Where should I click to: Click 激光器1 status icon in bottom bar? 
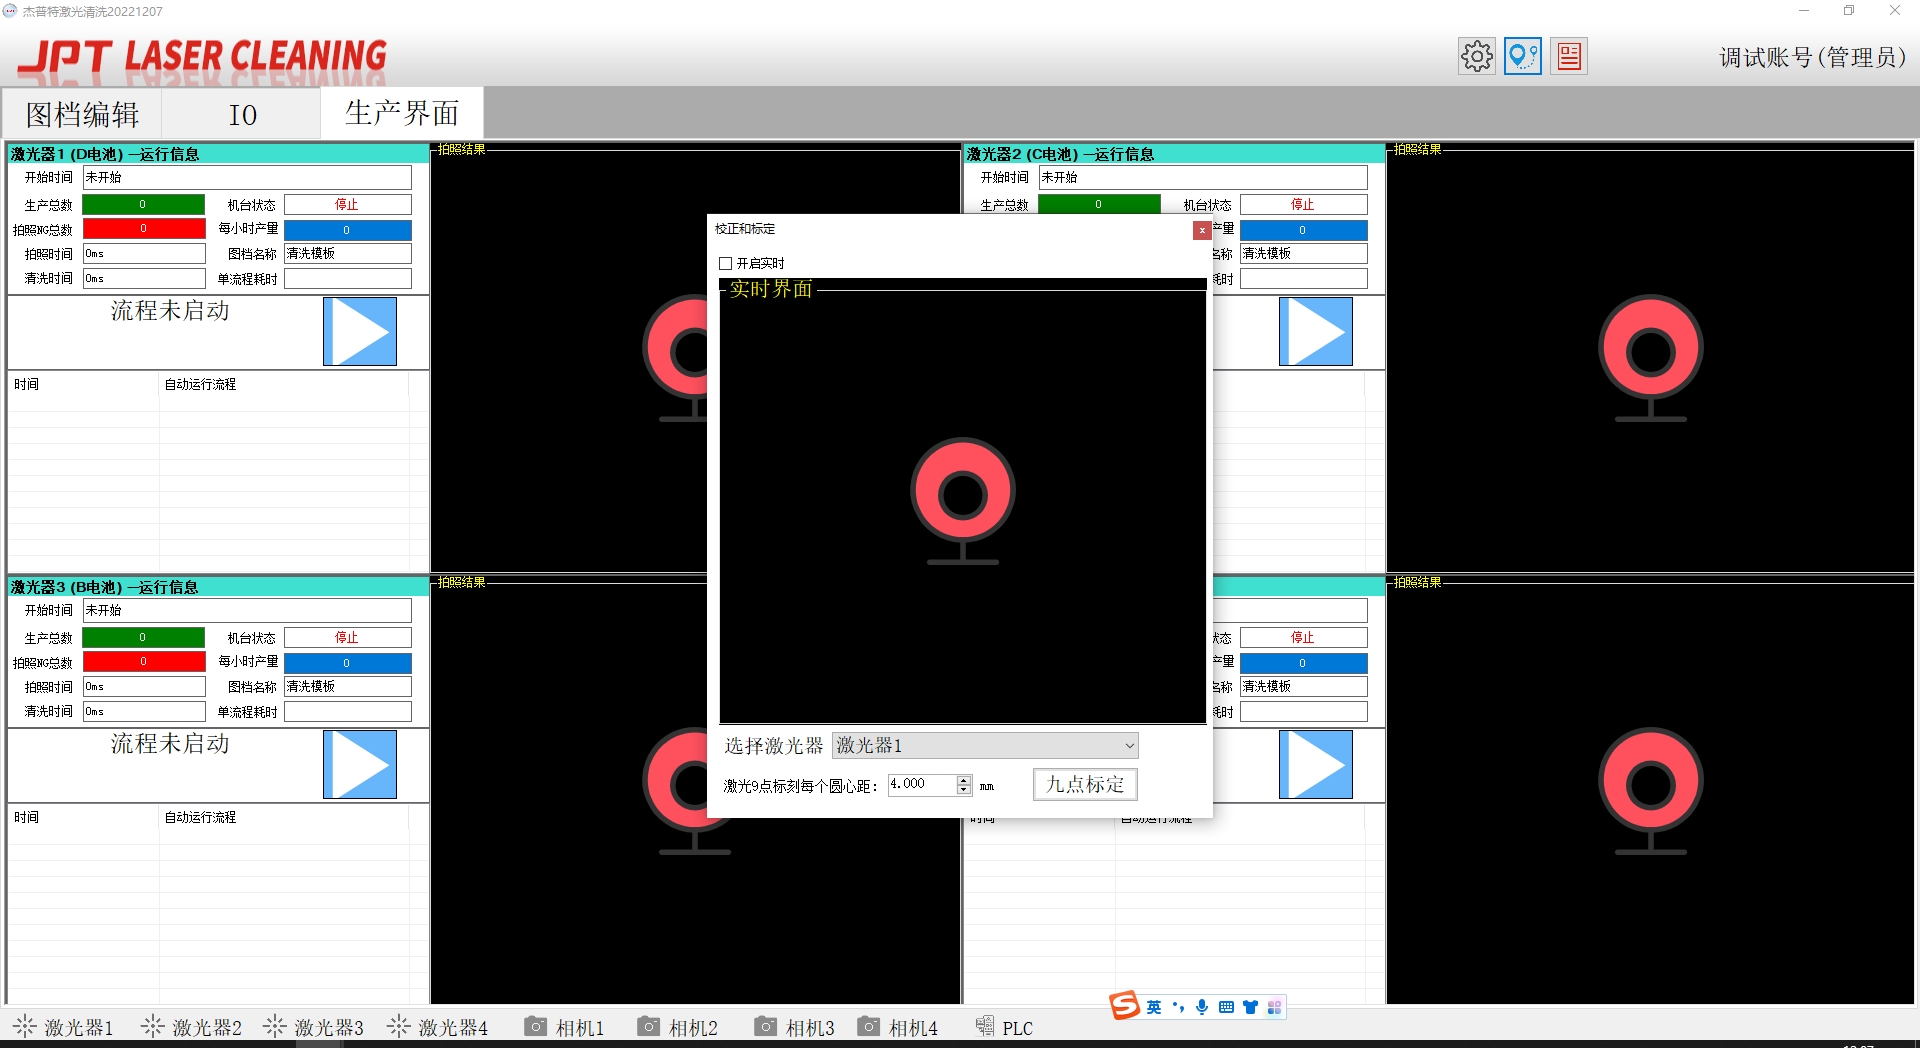[x=25, y=1026]
